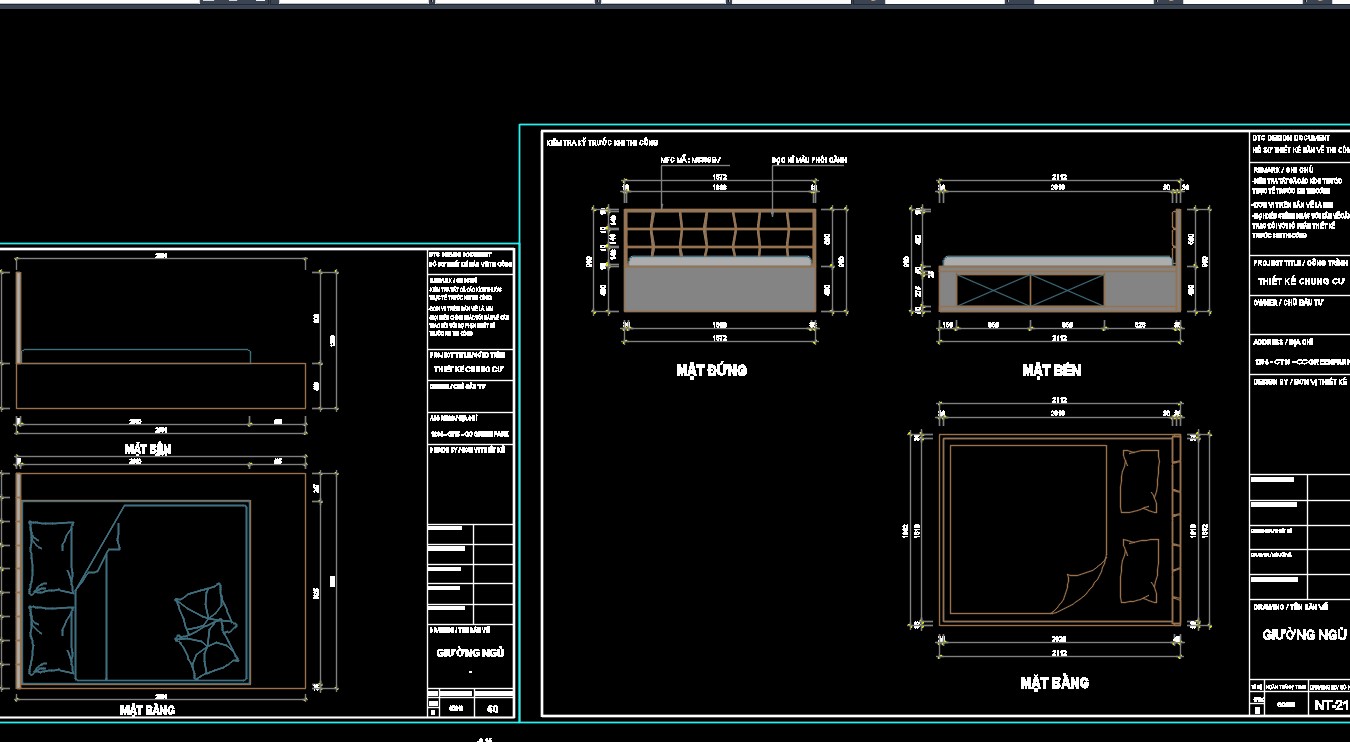Click the sheet number 60 in the left title block

click(492, 709)
